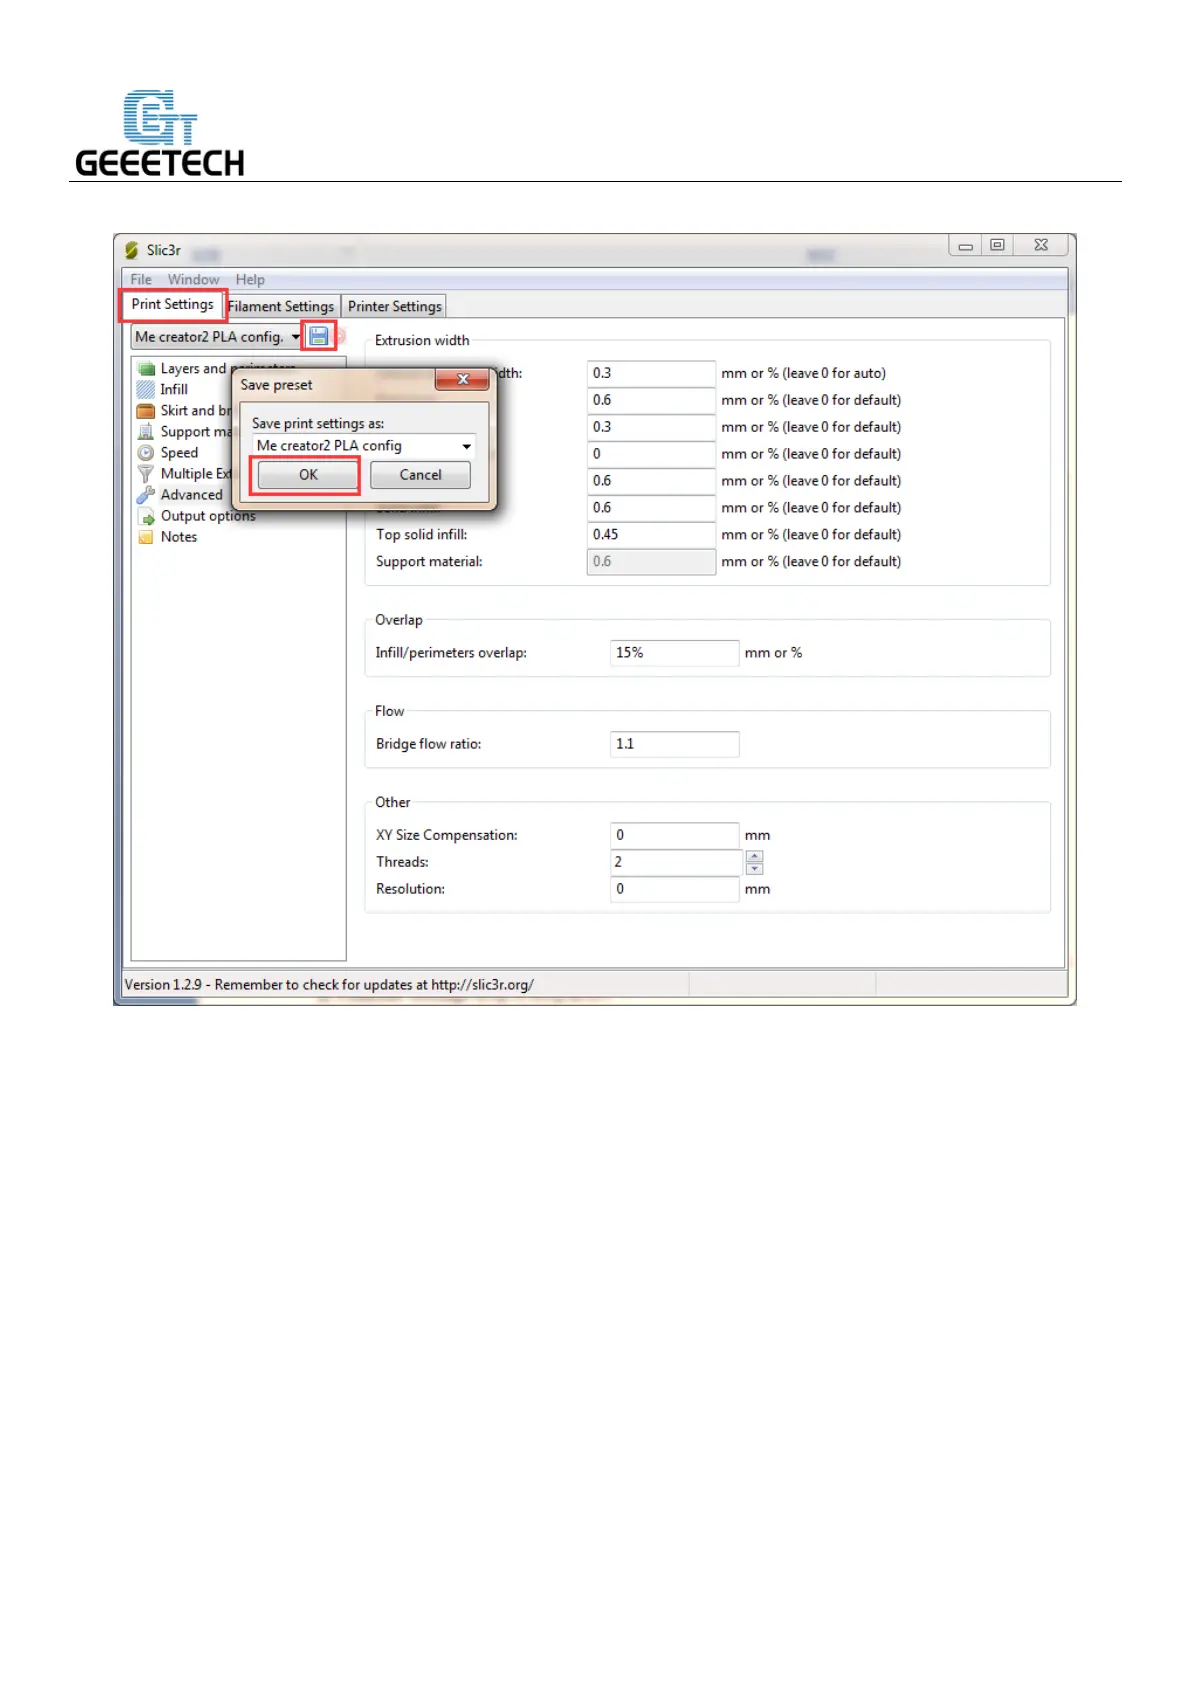Click the Other group label
Screen dimensions: 1191x1684
[393, 802]
